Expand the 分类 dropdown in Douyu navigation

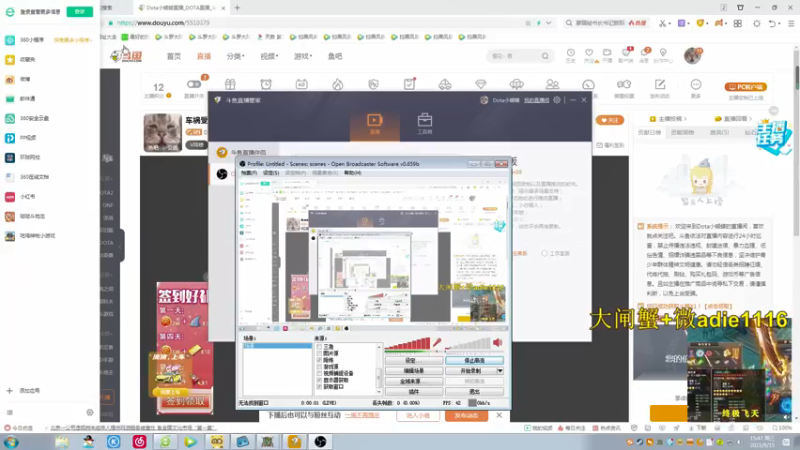[x=235, y=56]
